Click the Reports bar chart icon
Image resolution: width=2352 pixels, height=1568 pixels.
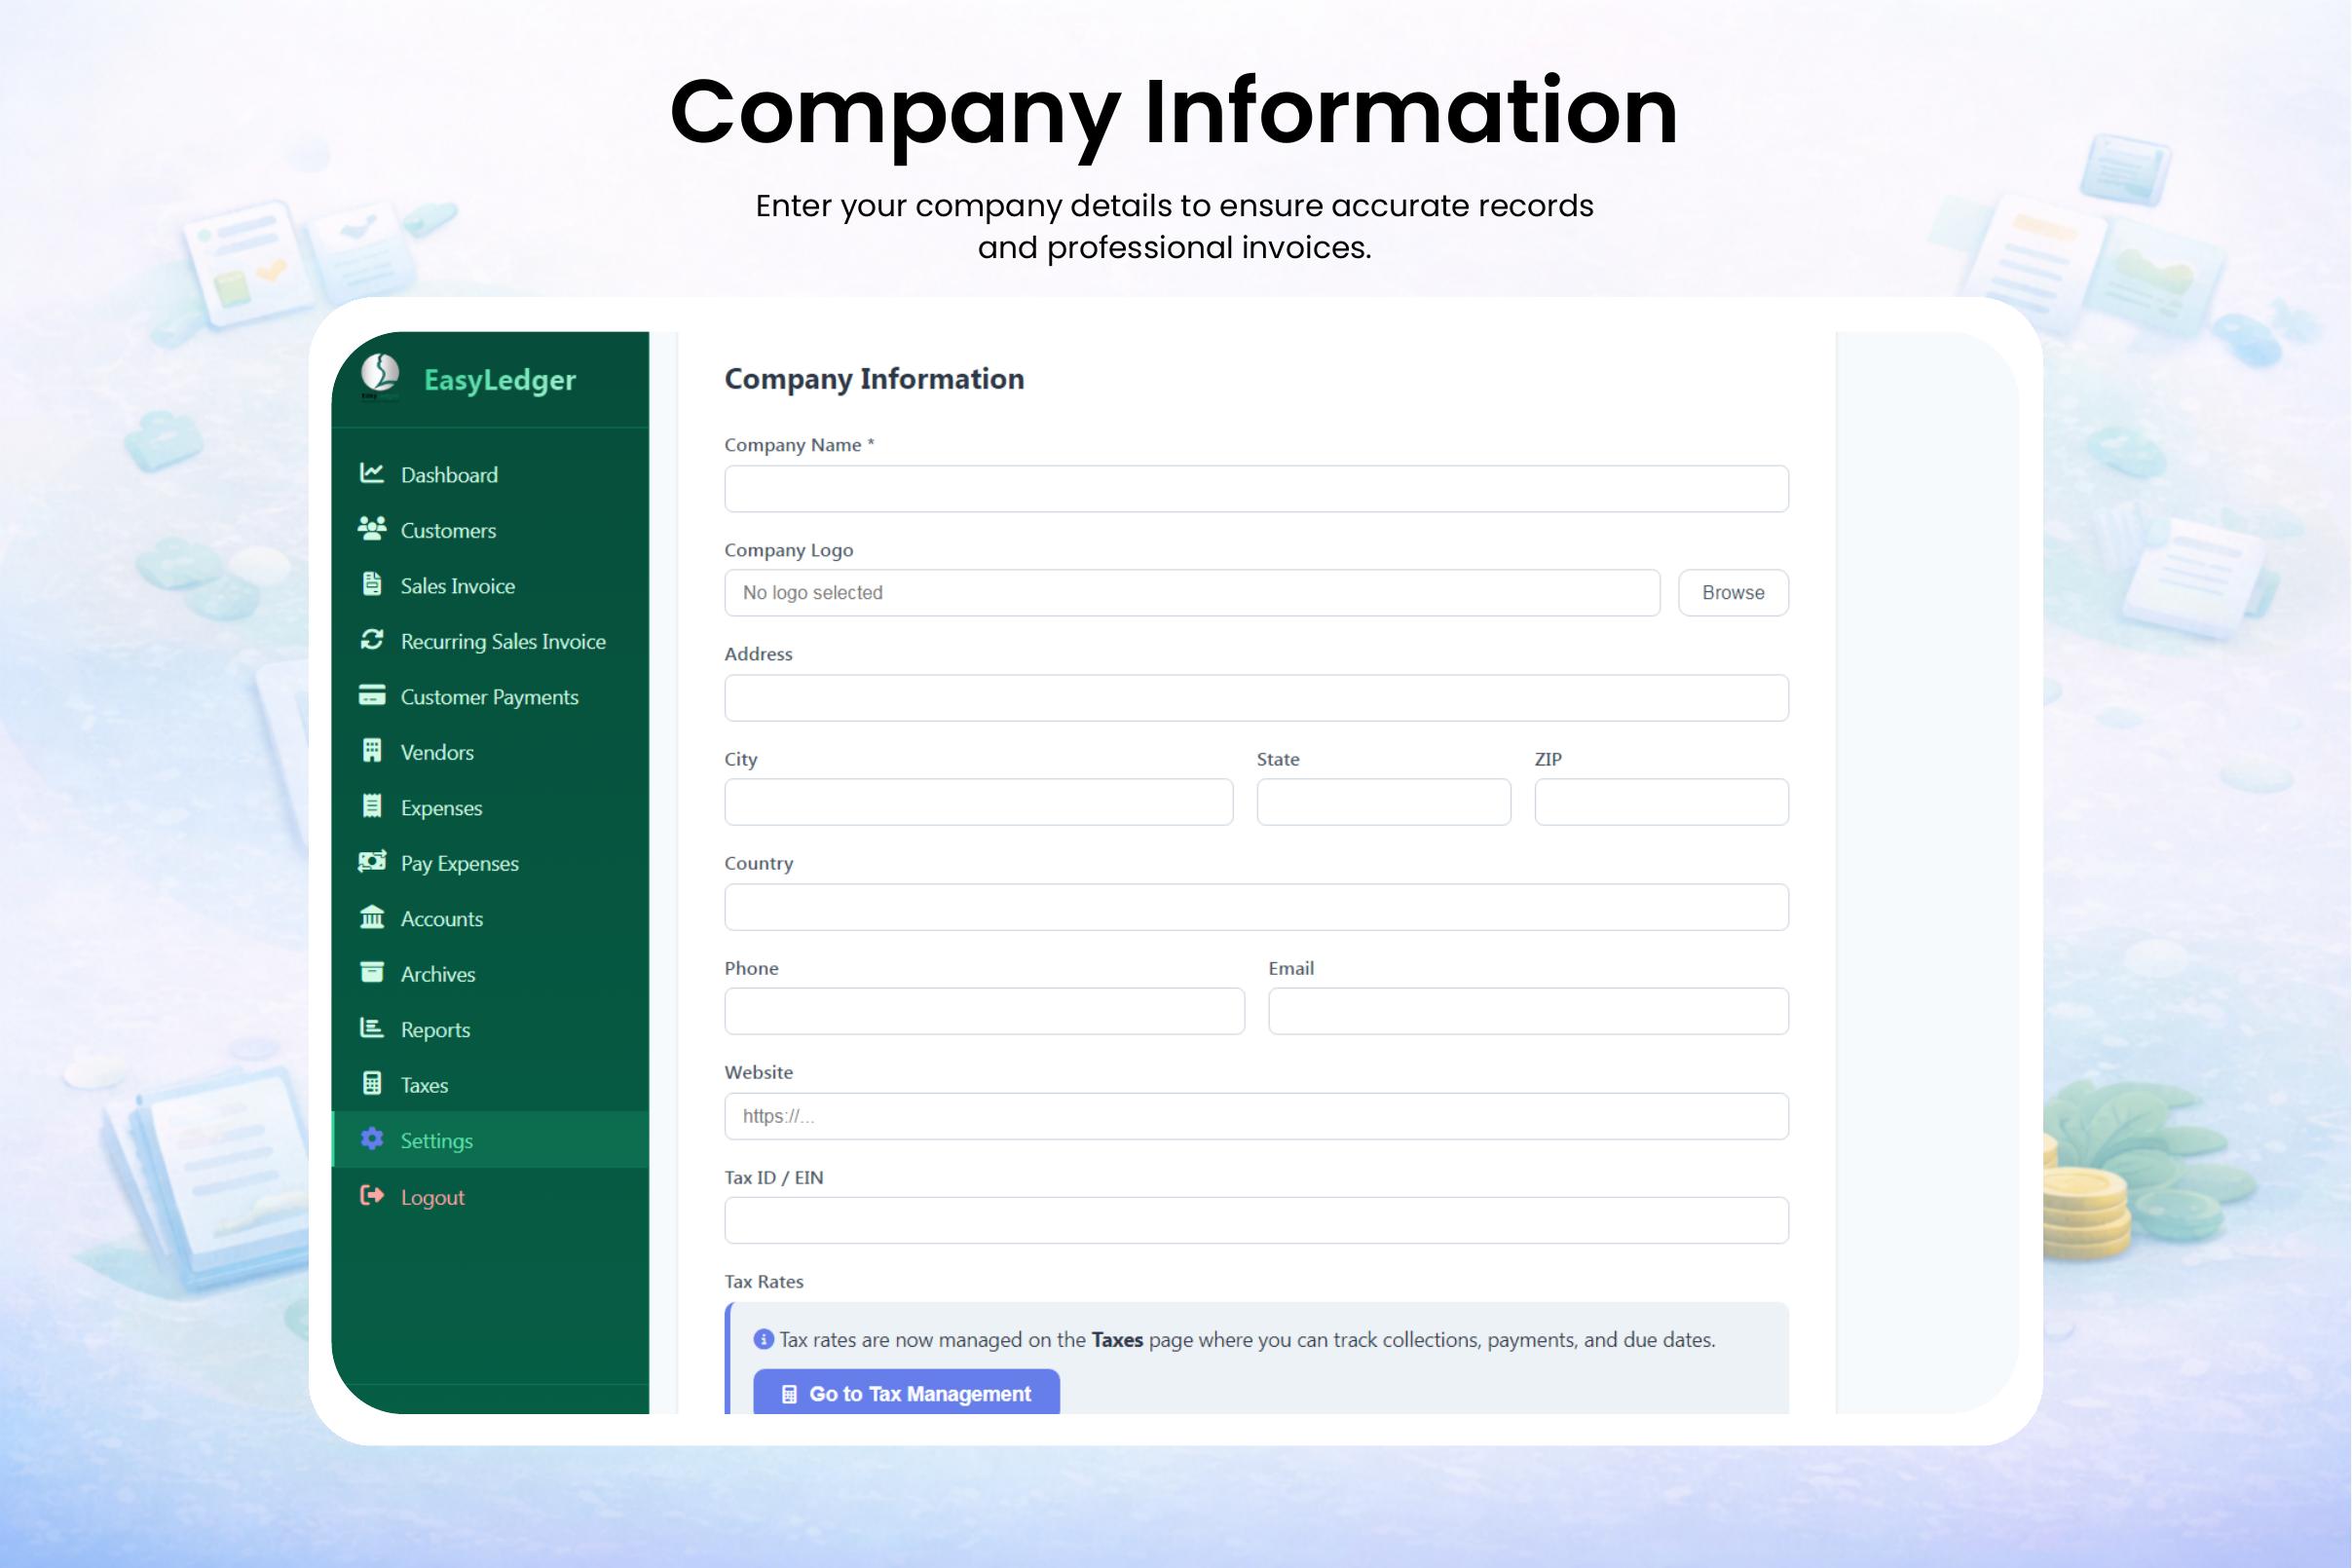(x=372, y=1028)
